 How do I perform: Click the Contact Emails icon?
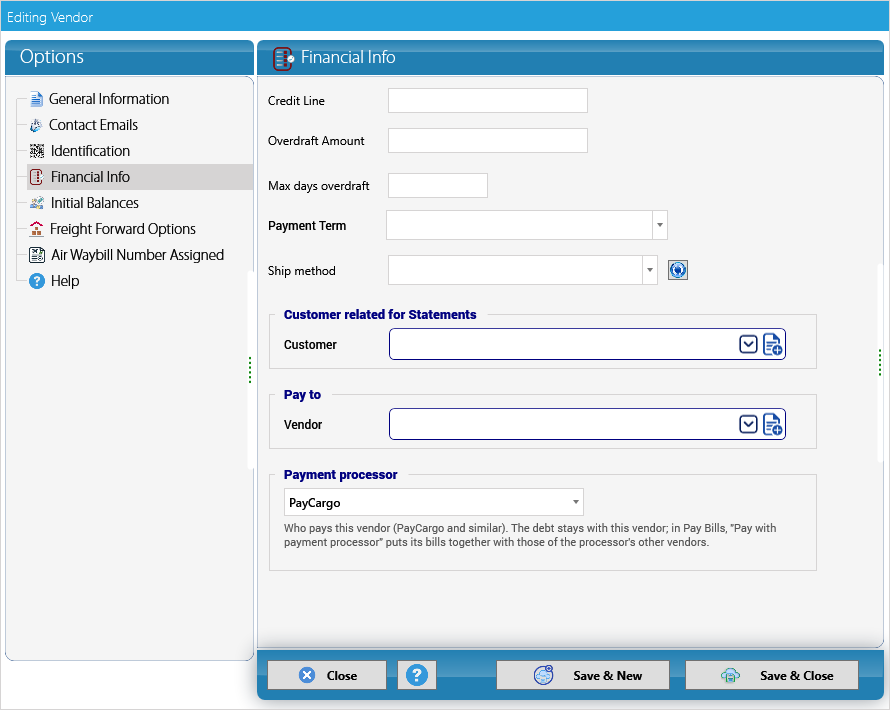point(36,125)
